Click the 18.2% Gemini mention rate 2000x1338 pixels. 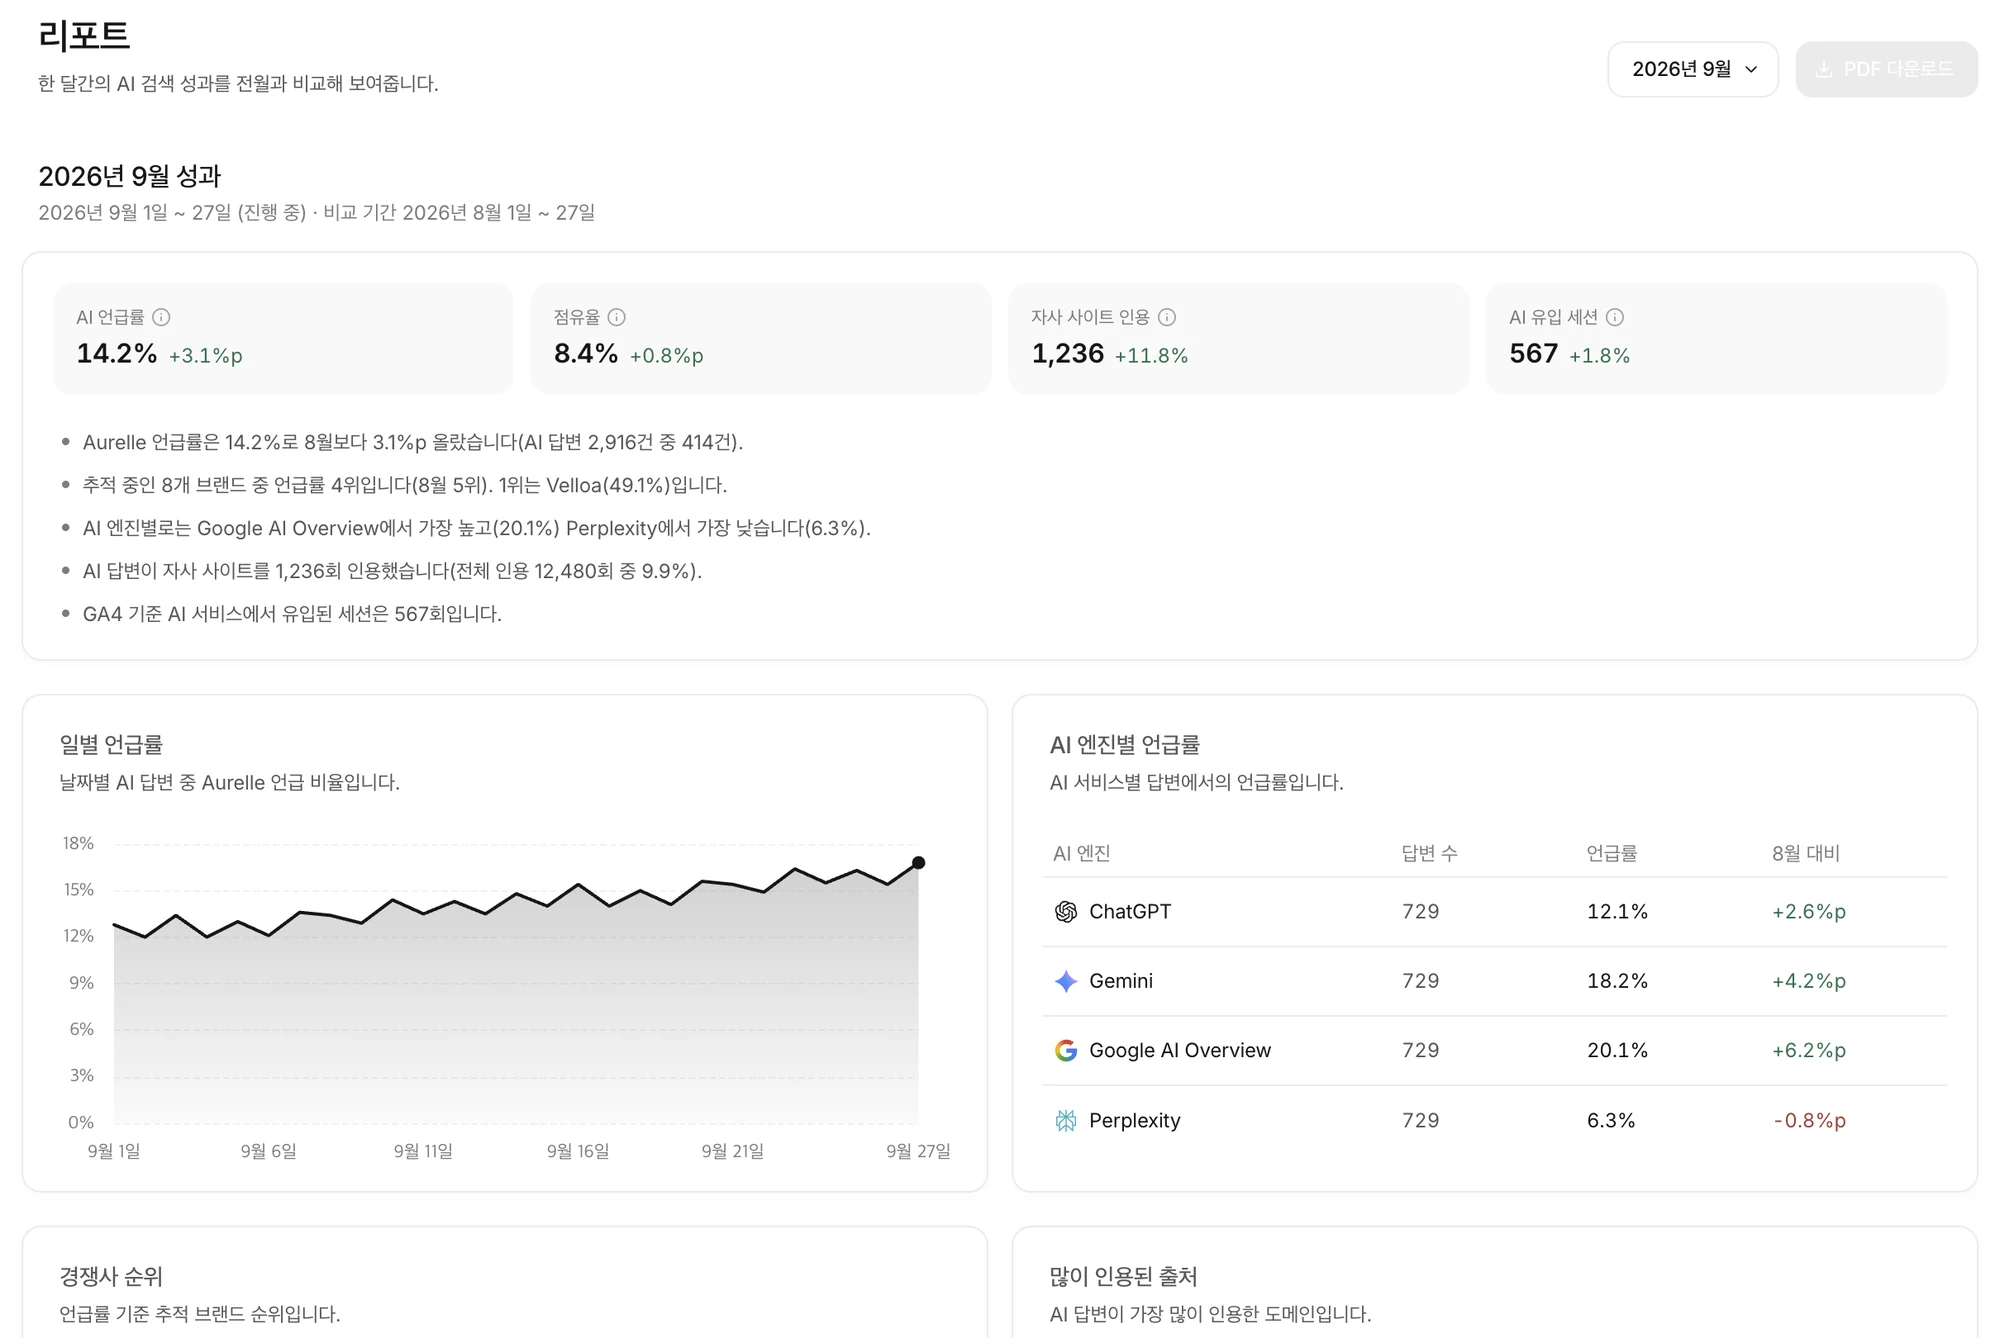(1617, 981)
